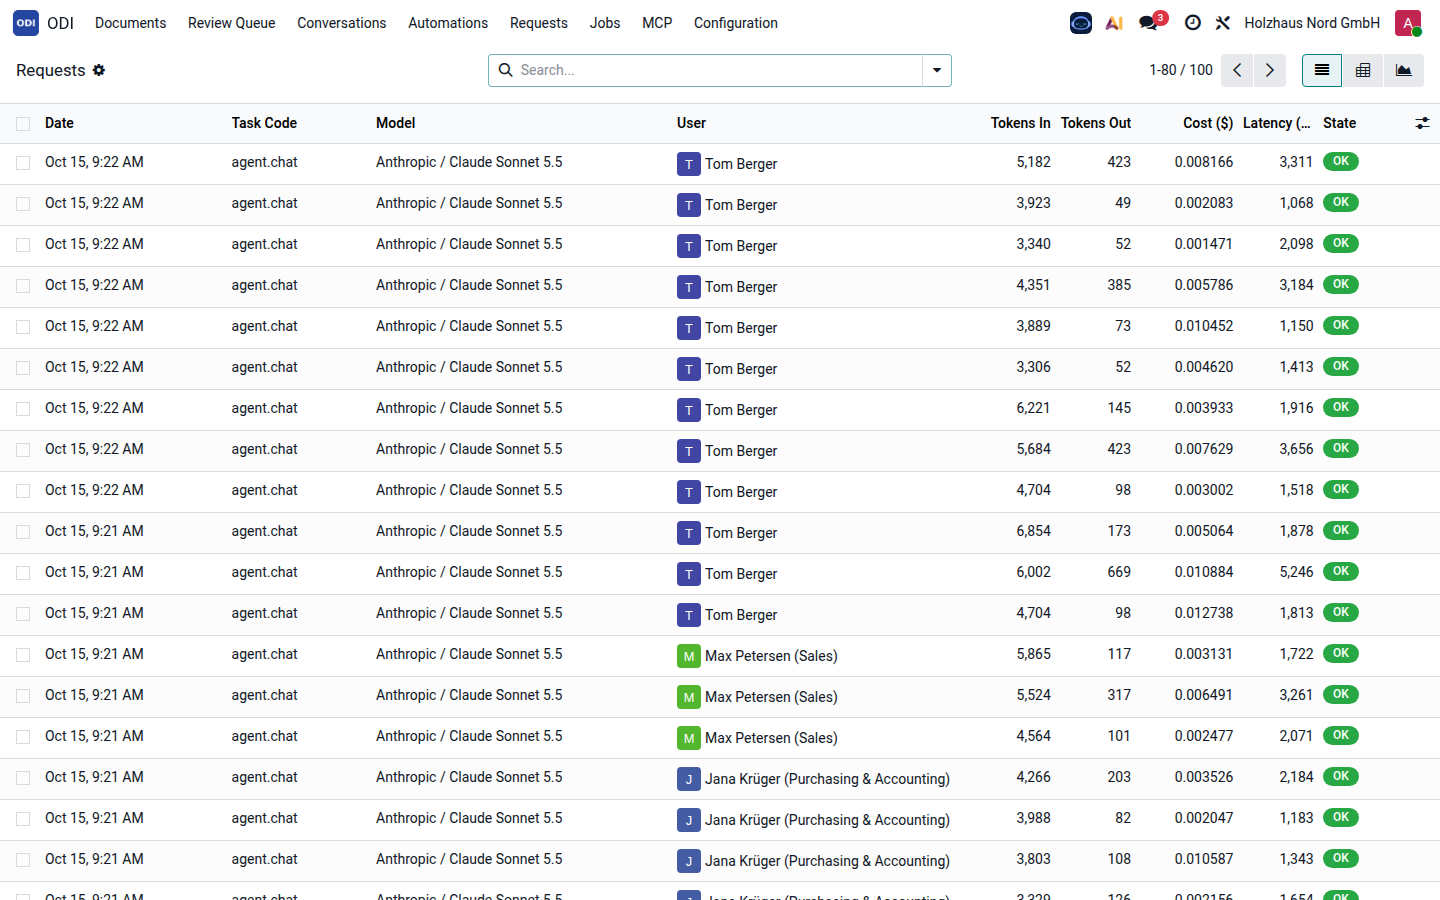Check the row with 4,266 tokens in
Image resolution: width=1440 pixels, height=900 pixels.
[23, 778]
